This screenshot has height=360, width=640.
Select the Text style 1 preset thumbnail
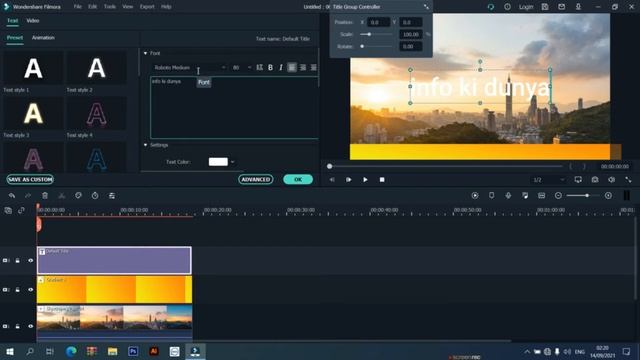[33, 68]
